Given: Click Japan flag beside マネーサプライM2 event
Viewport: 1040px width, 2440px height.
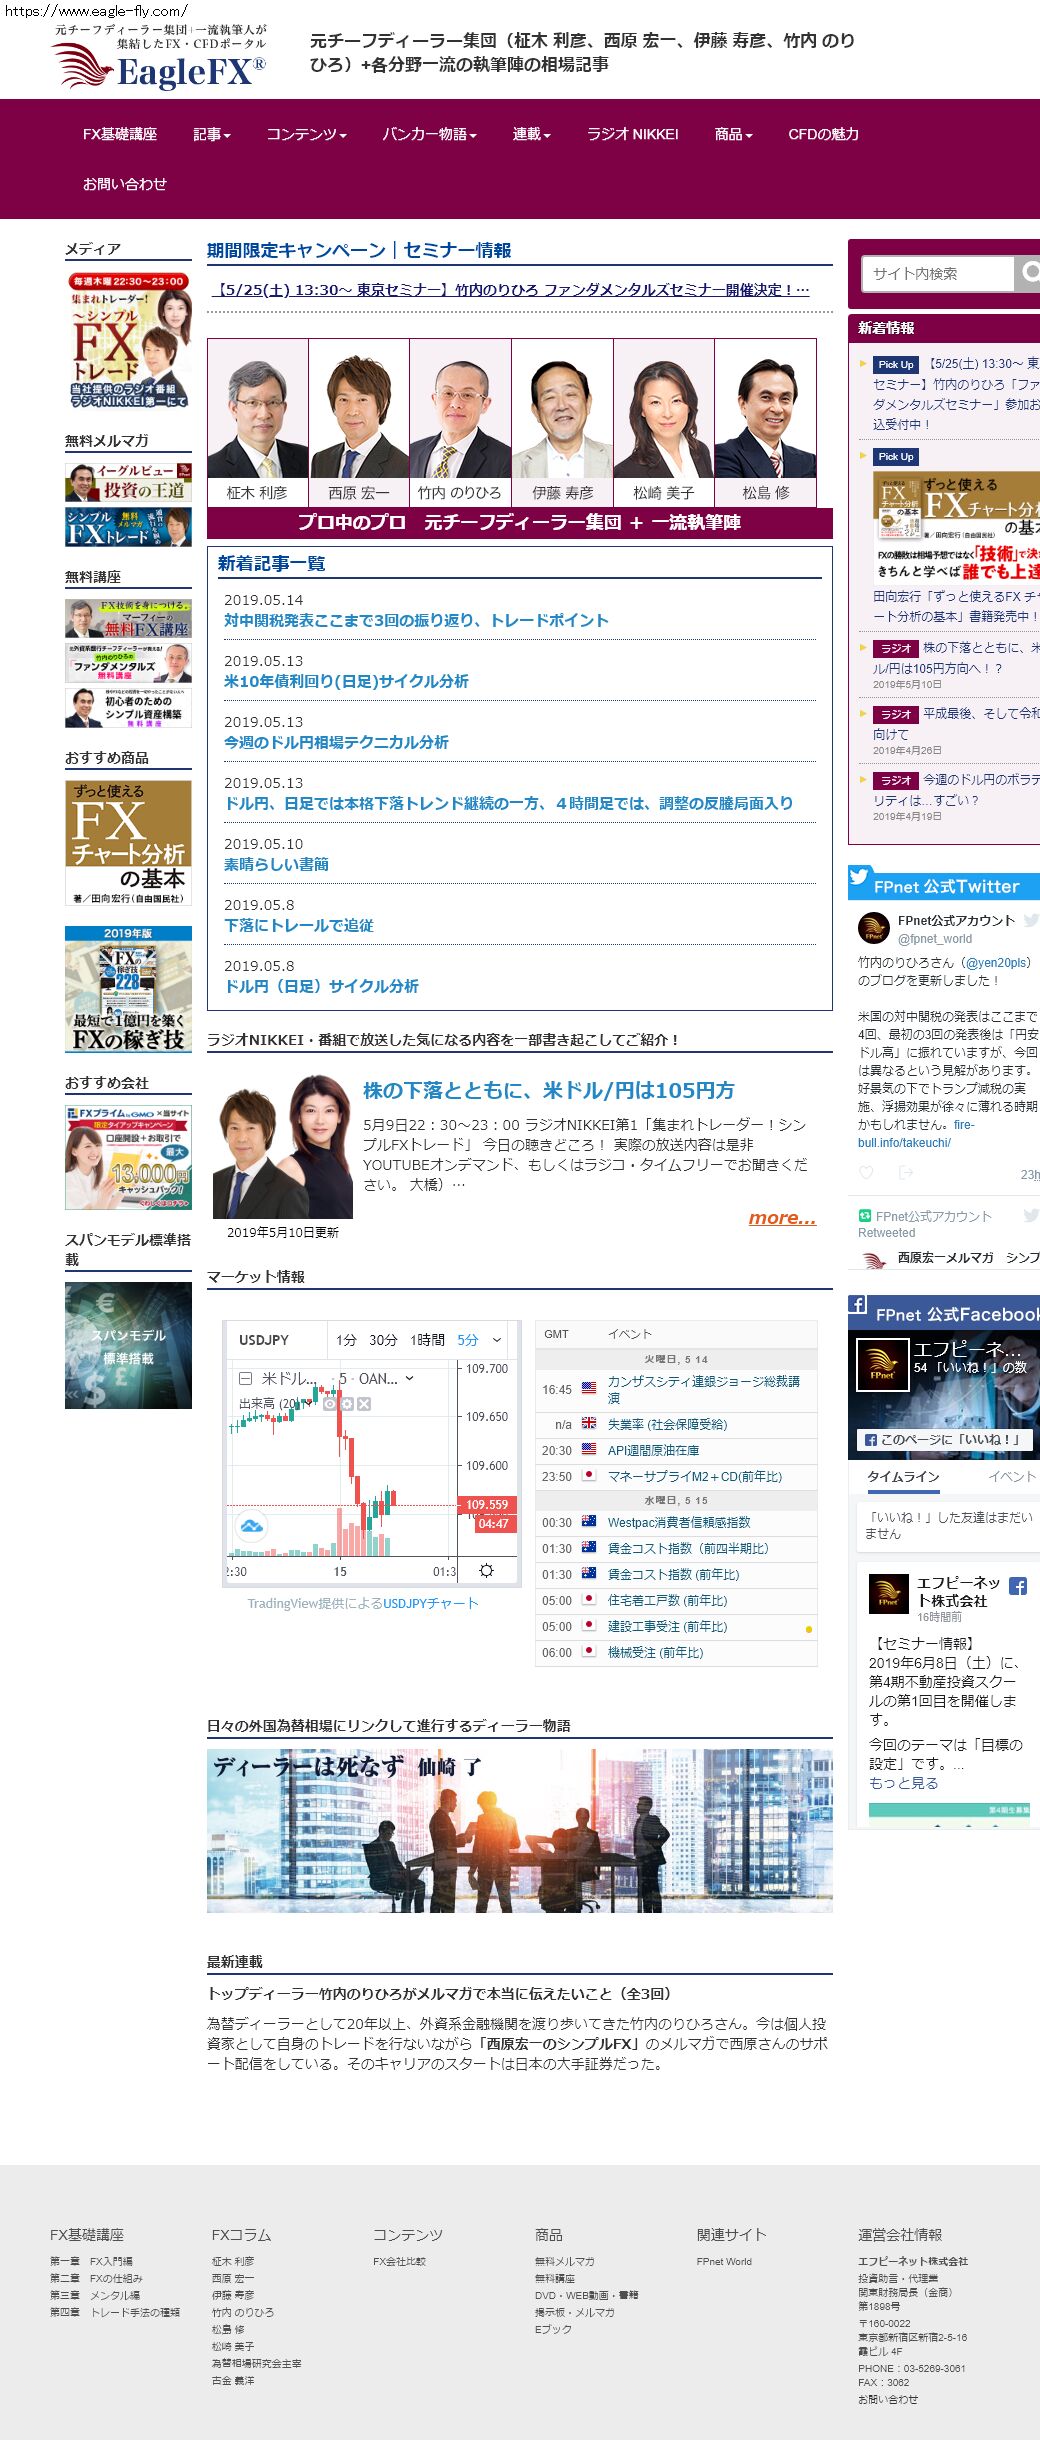Looking at the screenshot, I should (589, 1475).
